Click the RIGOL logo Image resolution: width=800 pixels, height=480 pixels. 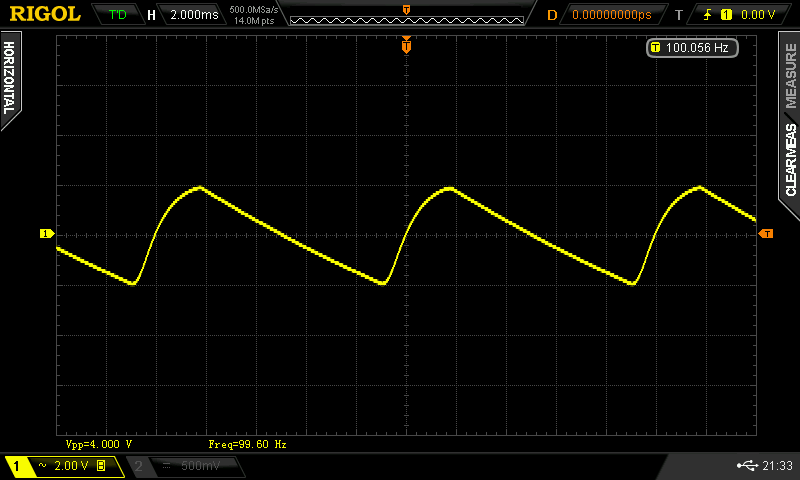(x=45, y=14)
